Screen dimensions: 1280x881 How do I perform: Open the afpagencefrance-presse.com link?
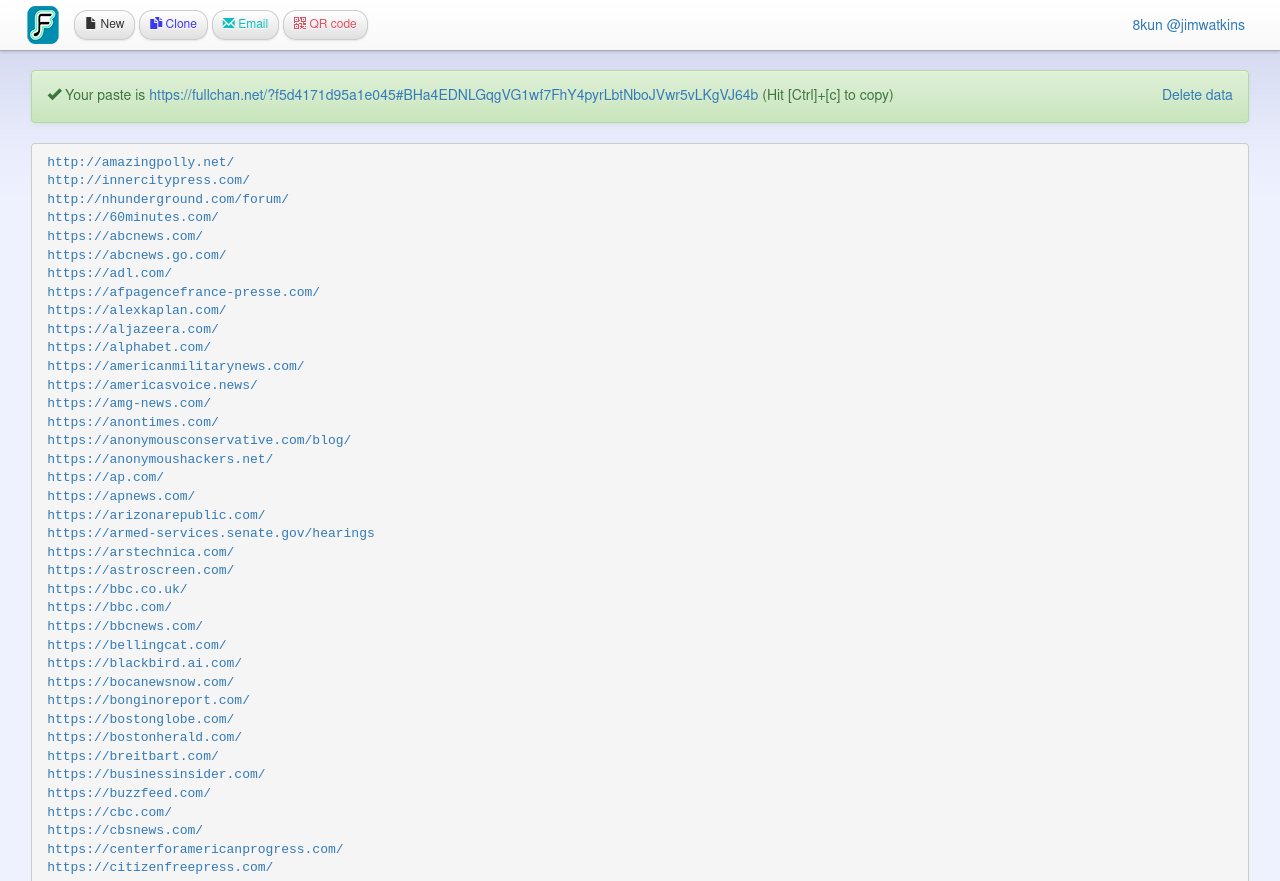[183, 292]
